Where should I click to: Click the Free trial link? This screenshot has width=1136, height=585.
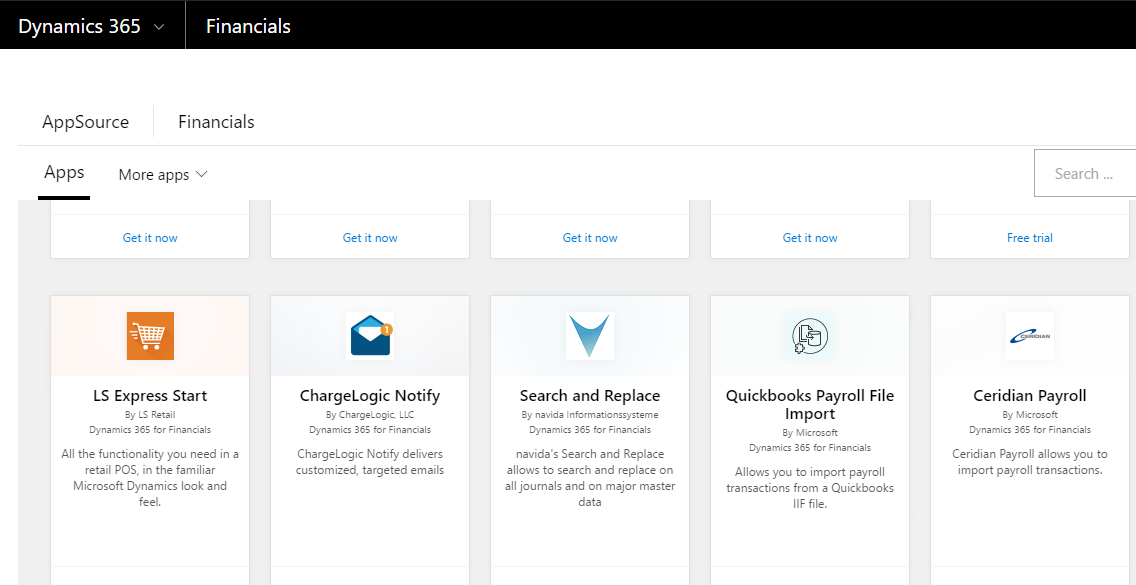(1029, 238)
